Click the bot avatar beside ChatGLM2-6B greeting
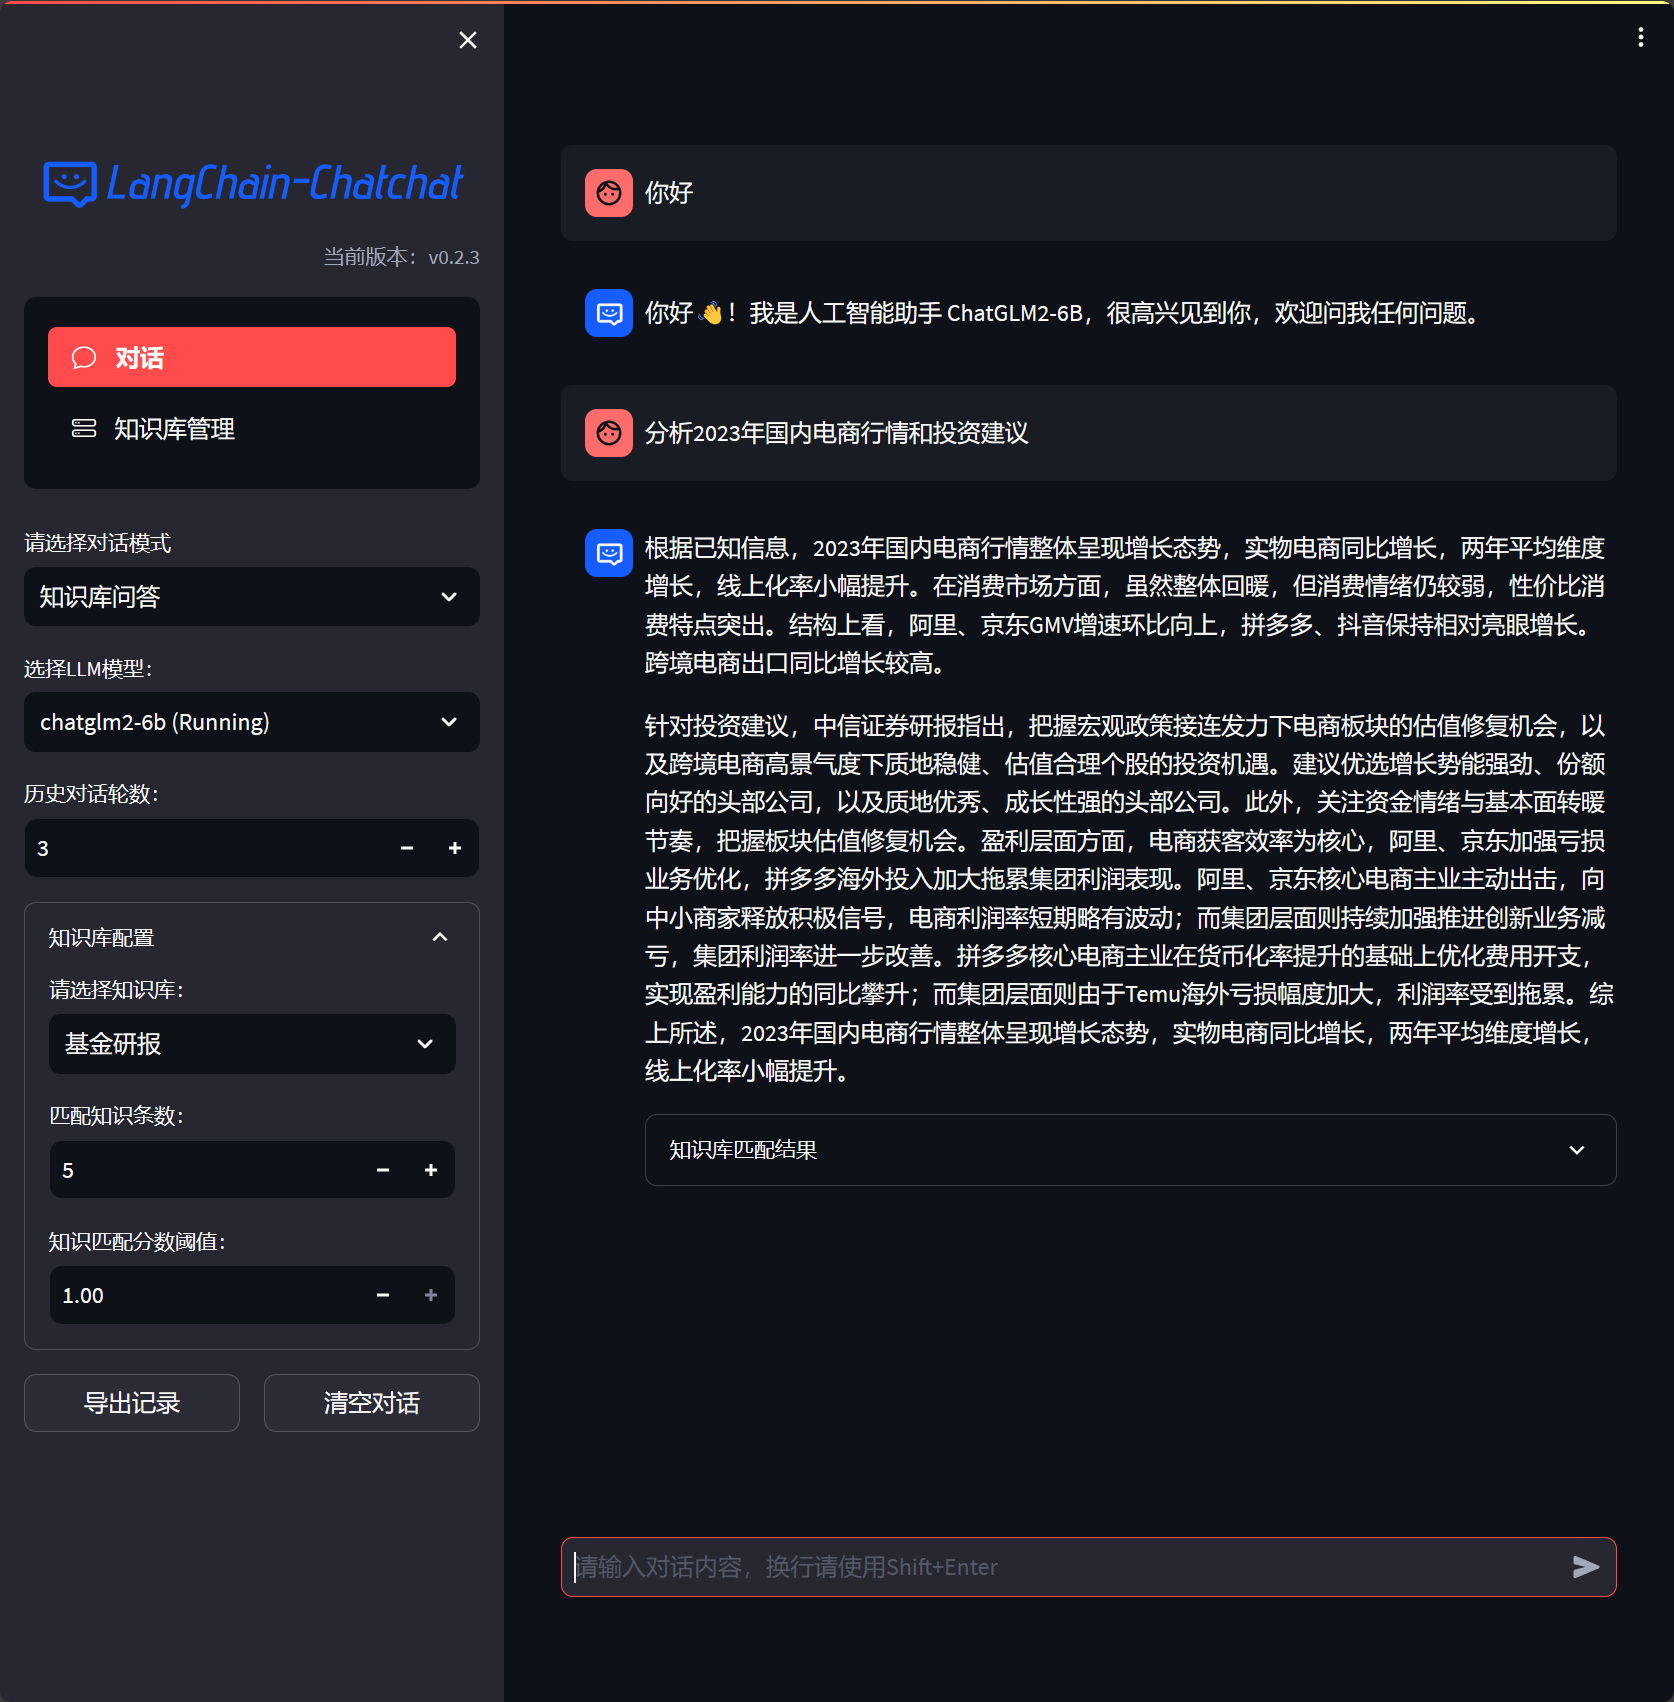 click(x=608, y=313)
